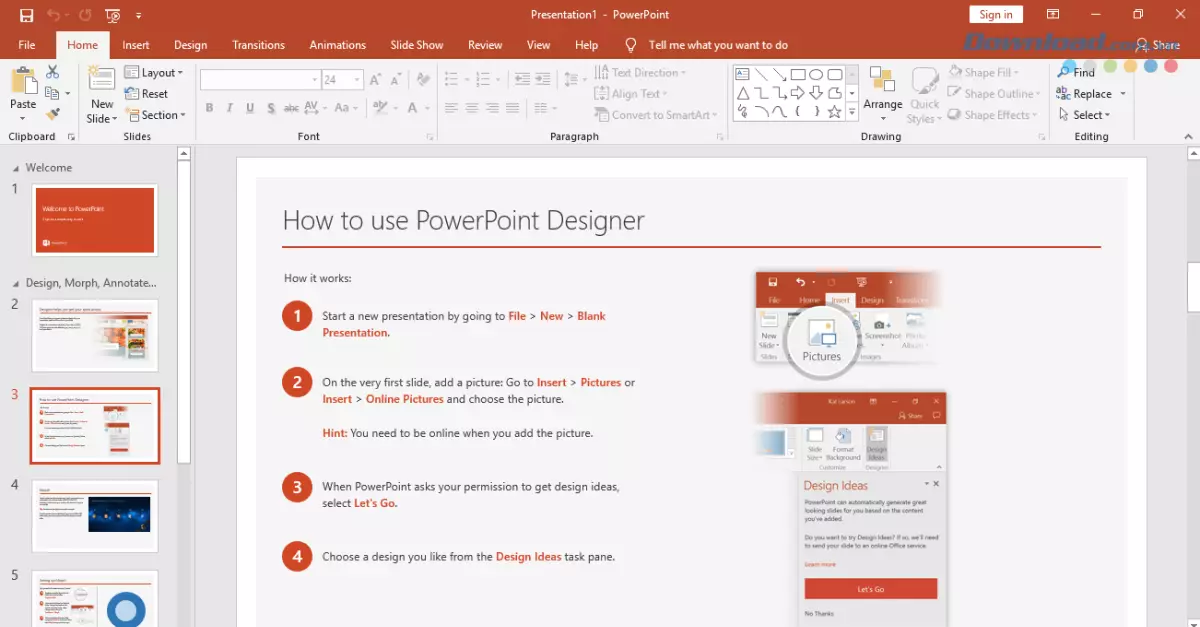Switch to the Review tab
The image size is (1200, 627).
(485, 45)
